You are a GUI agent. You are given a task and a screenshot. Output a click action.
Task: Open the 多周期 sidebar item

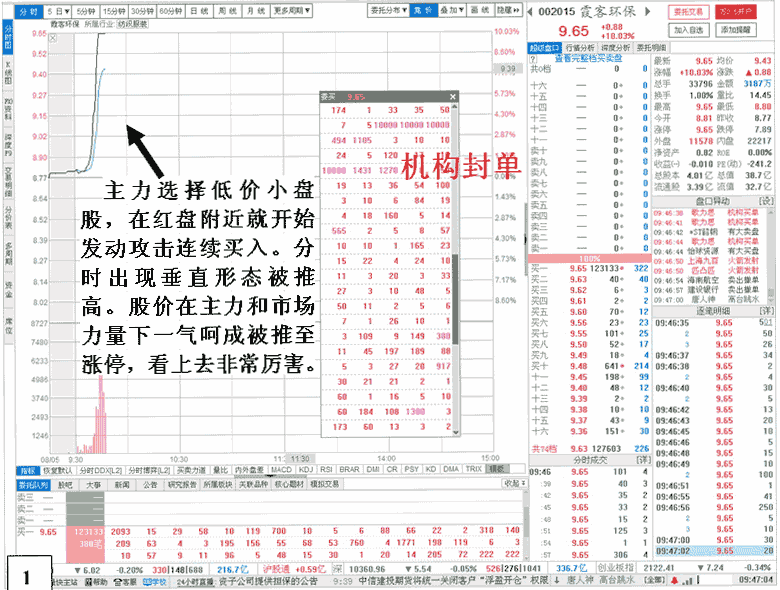tap(8, 253)
